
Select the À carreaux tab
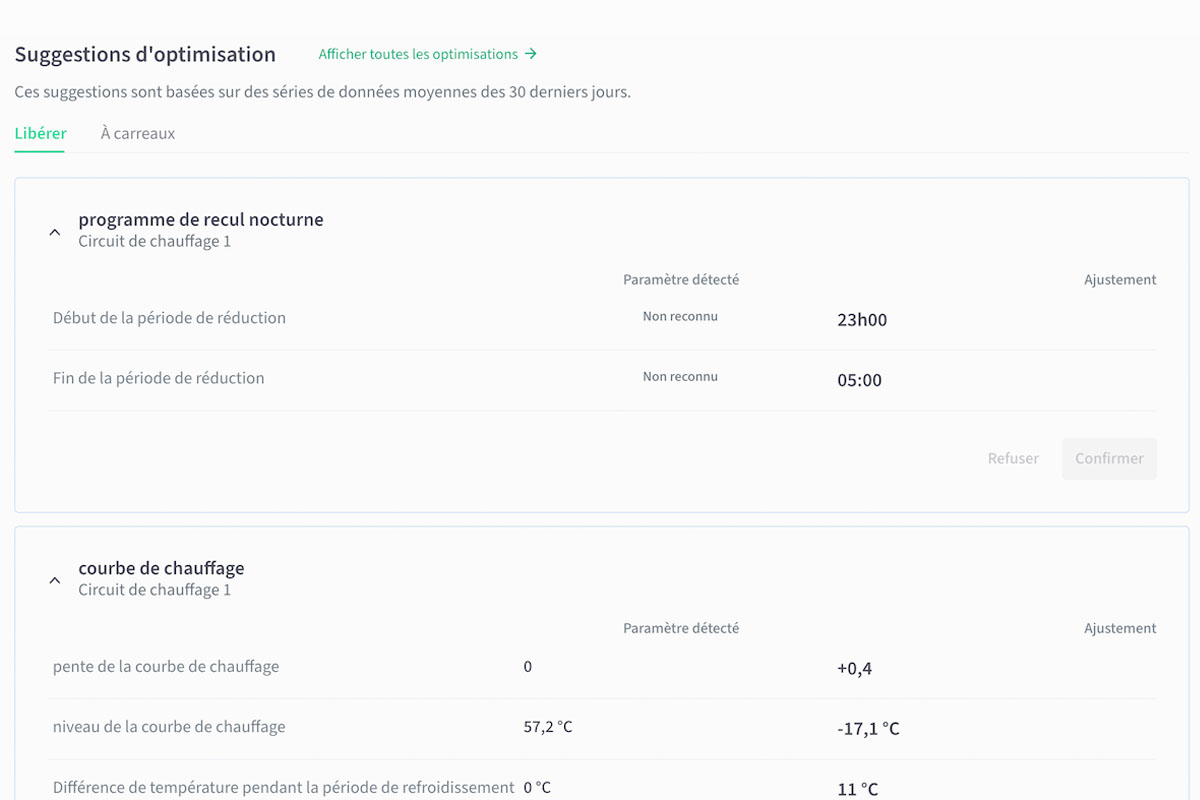[x=138, y=133]
